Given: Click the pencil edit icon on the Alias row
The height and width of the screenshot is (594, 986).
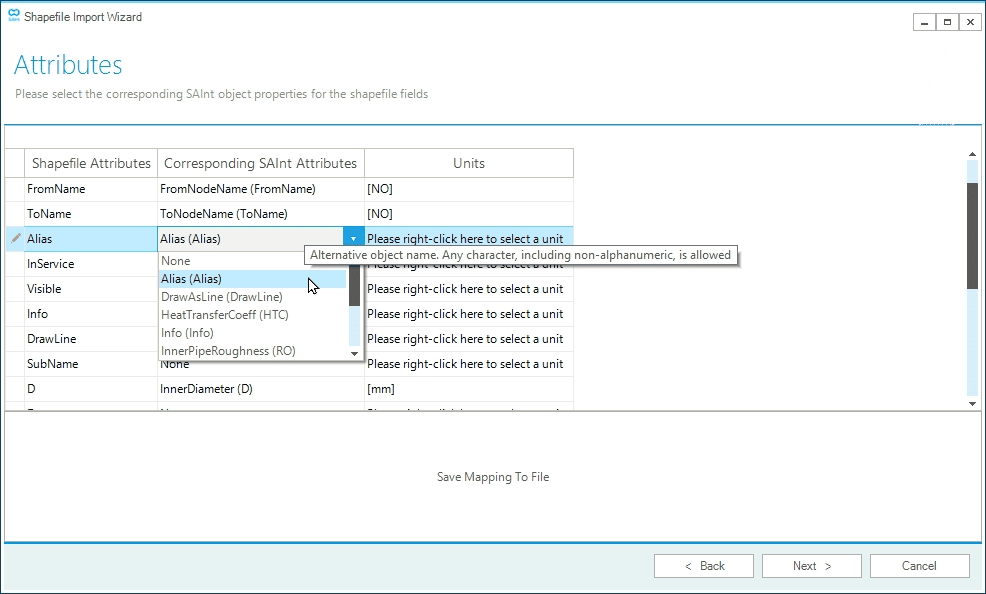Looking at the screenshot, I should click(14, 238).
